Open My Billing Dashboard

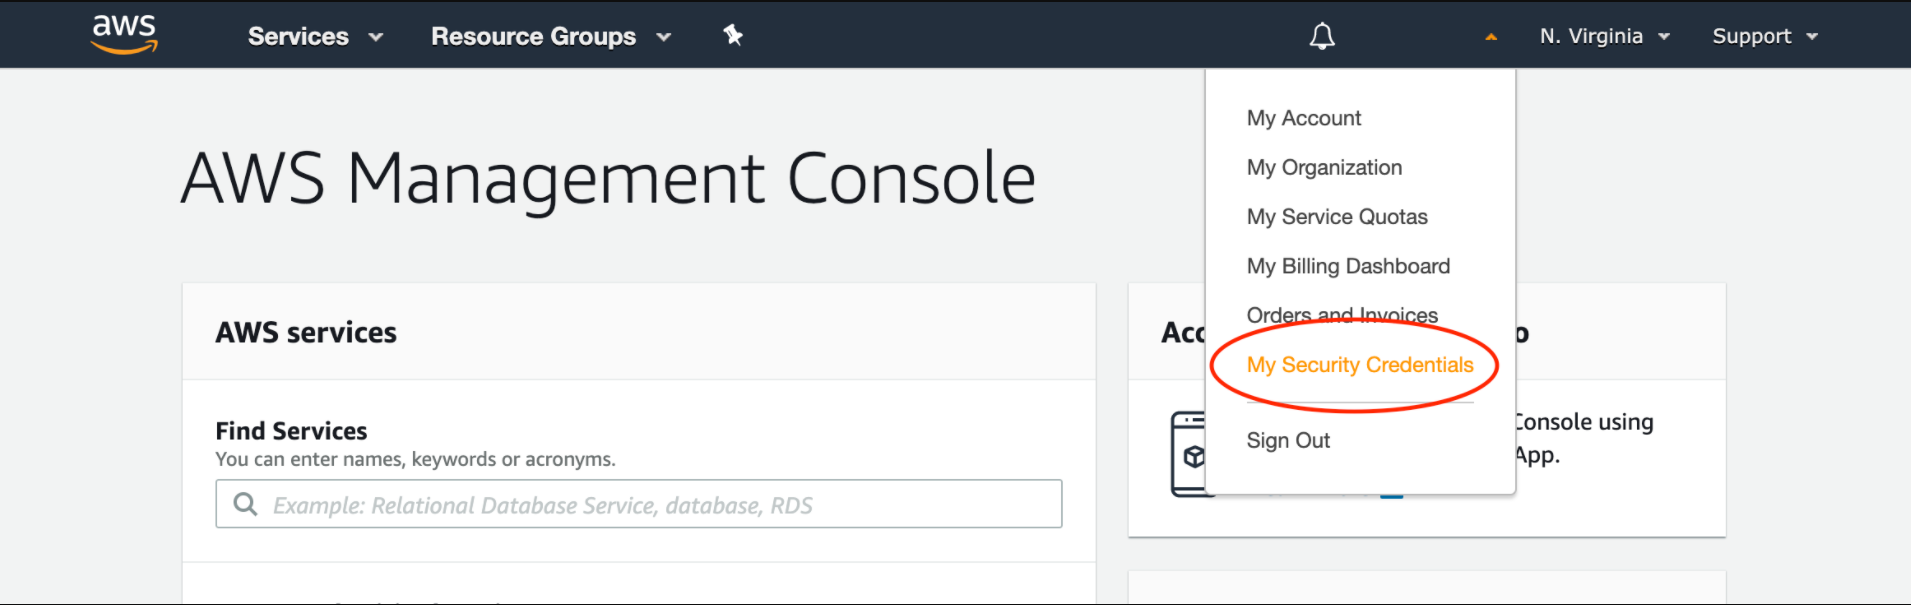point(1347,266)
